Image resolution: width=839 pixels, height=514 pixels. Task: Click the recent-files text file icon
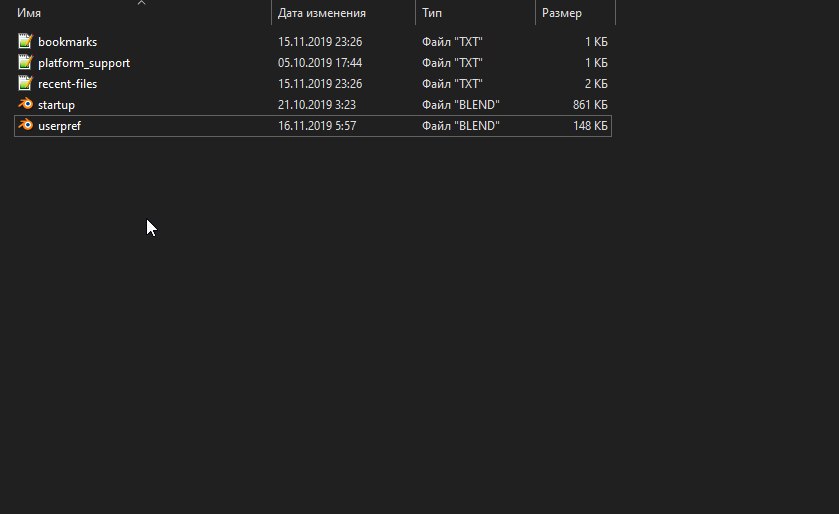tap(25, 83)
